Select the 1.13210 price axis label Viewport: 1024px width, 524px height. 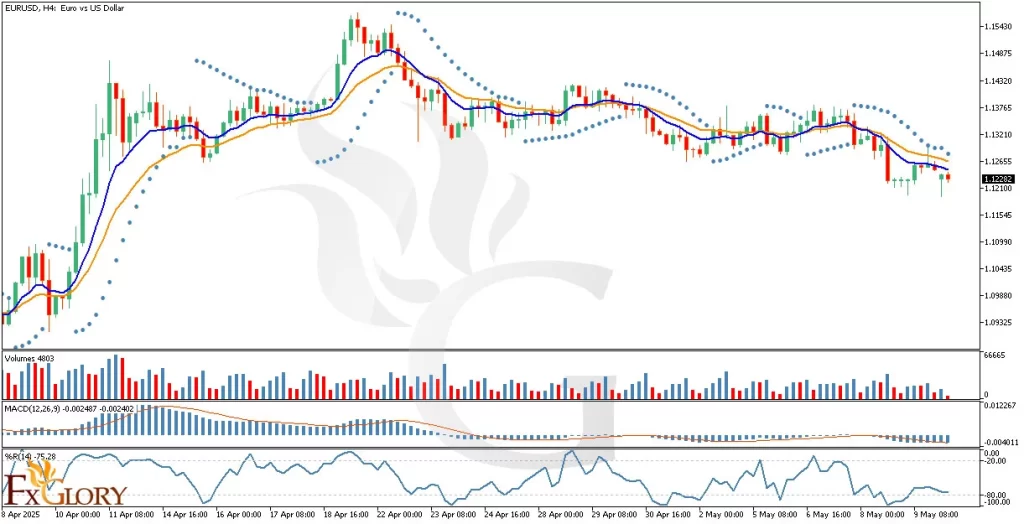tap(999, 135)
